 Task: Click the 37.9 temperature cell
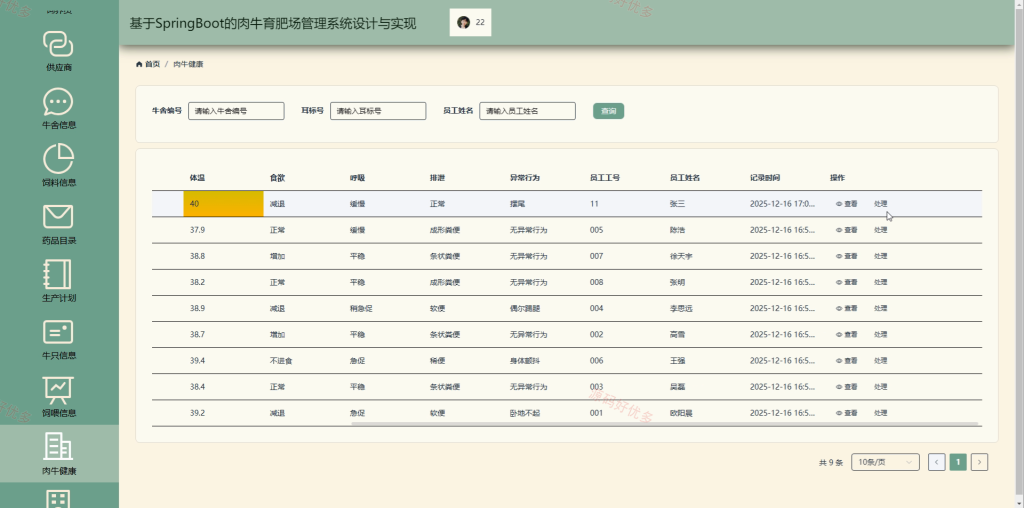pyautogui.click(x=197, y=230)
